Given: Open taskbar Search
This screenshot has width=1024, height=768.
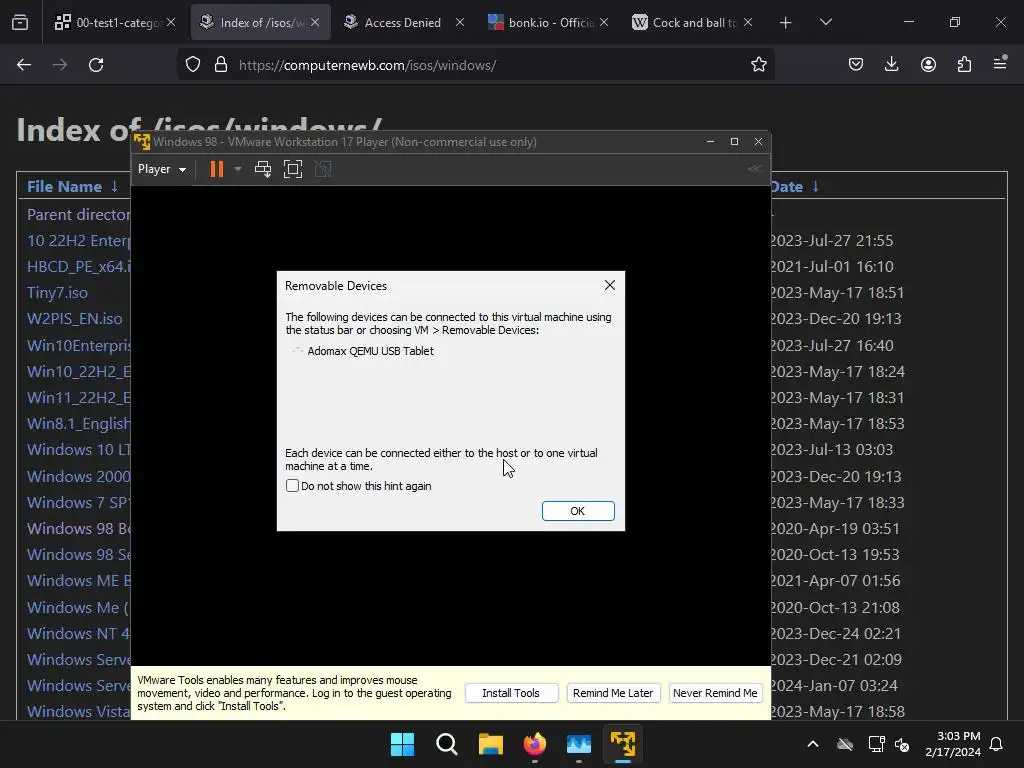Looking at the screenshot, I should [447, 744].
